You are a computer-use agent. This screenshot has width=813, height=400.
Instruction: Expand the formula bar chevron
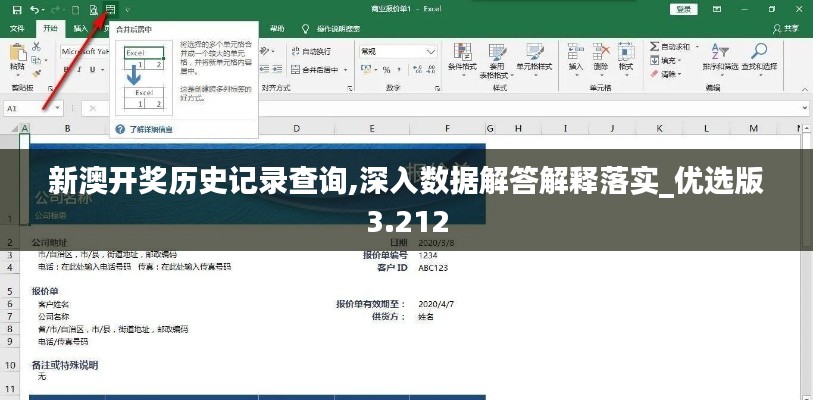805,108
